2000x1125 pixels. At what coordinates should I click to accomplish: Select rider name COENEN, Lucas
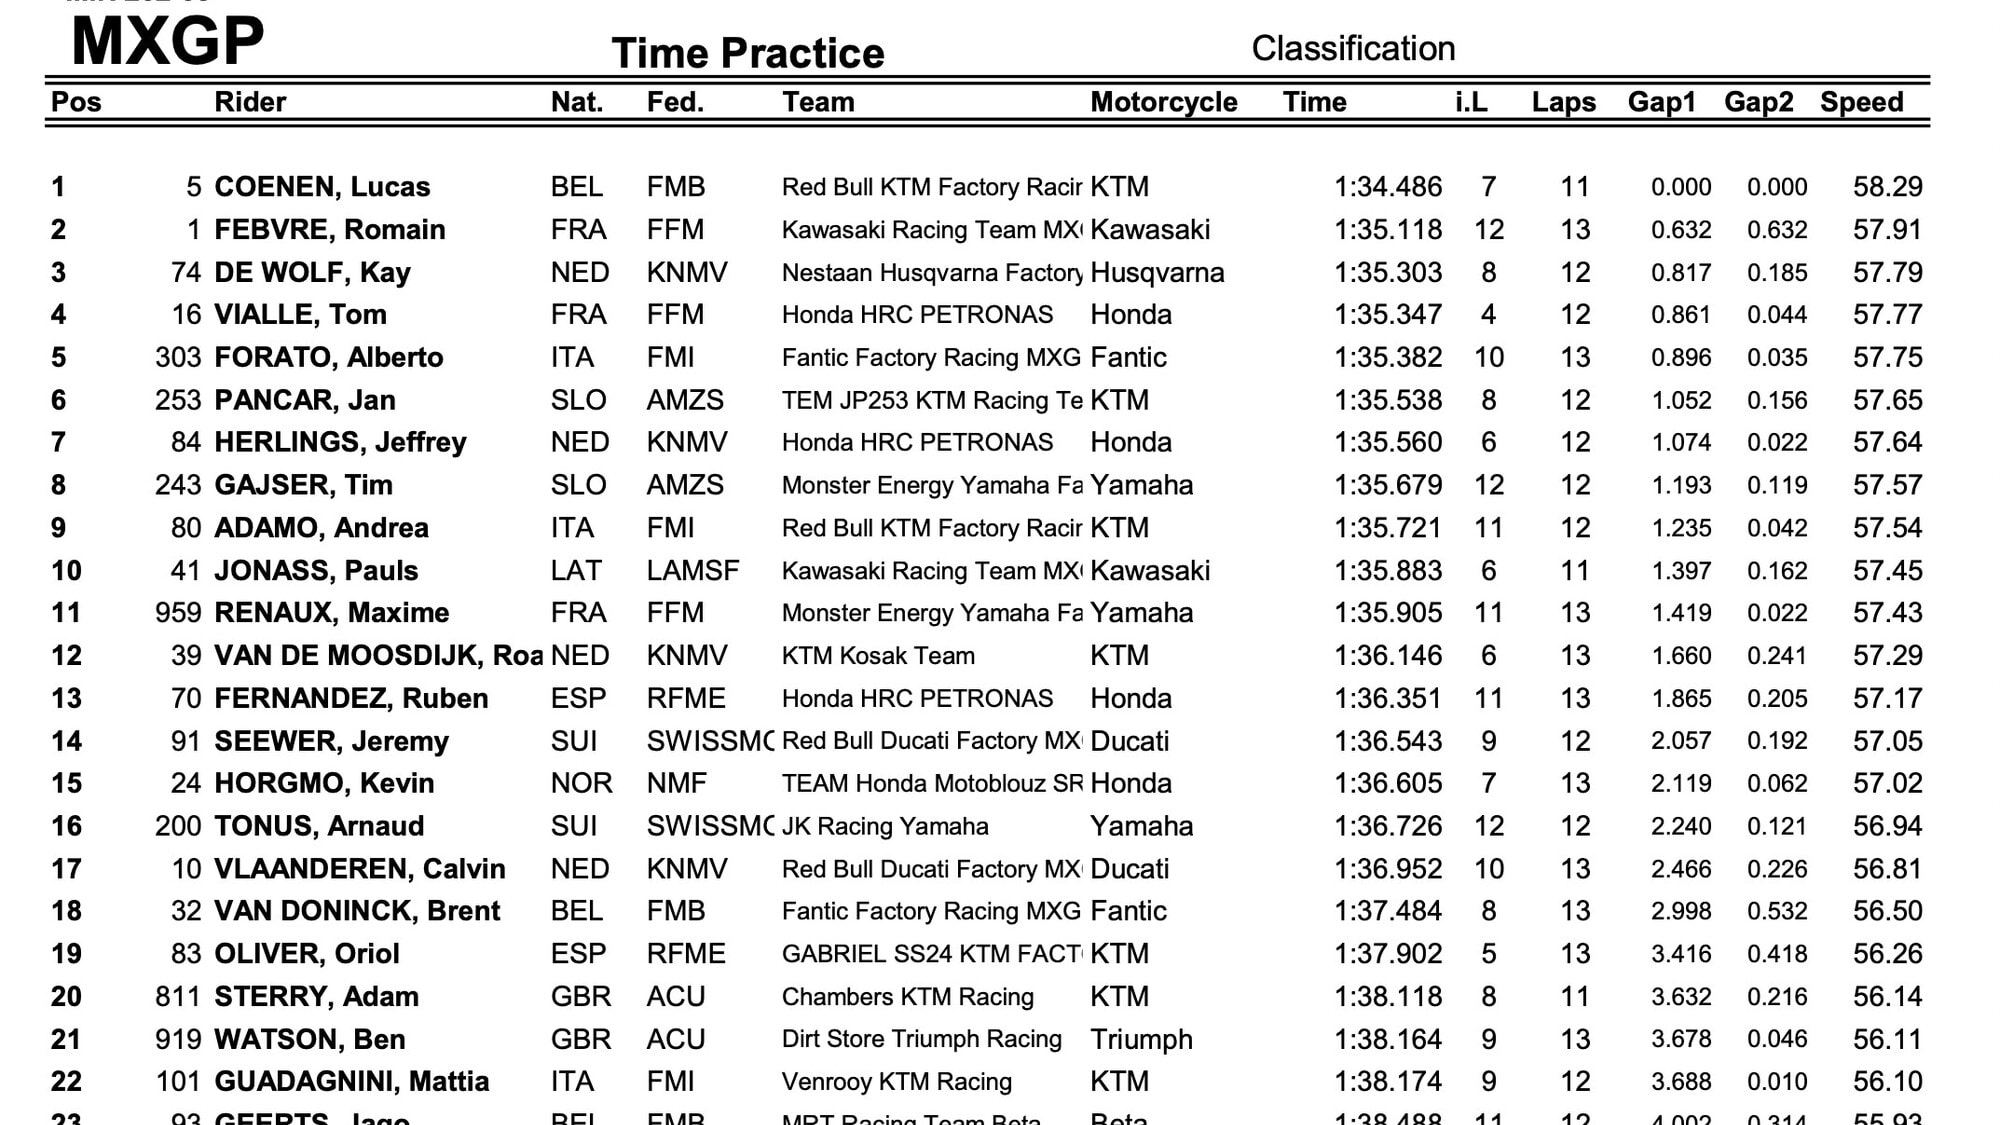[x=322, y=187]
